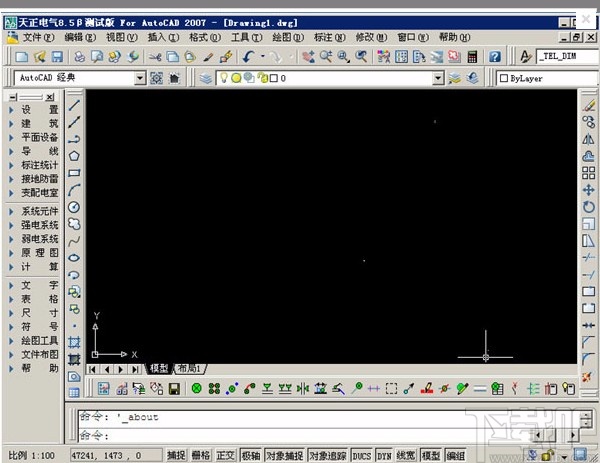Save the drawing with floppy icon
Screen dimensions: 600x463
[57, 57]
